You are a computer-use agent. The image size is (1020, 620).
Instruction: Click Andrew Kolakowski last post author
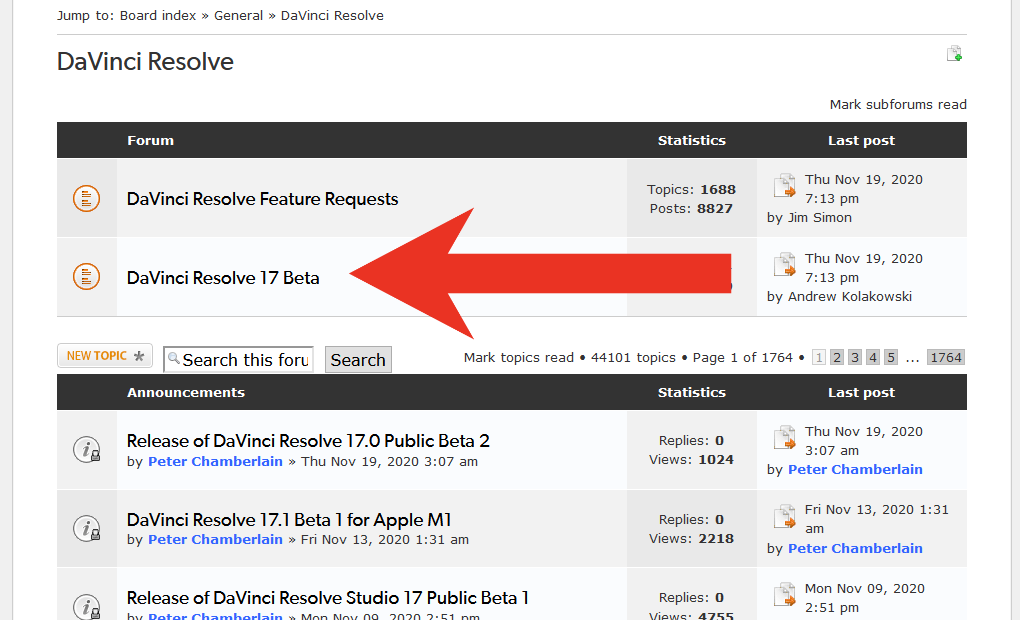[850, 297]
